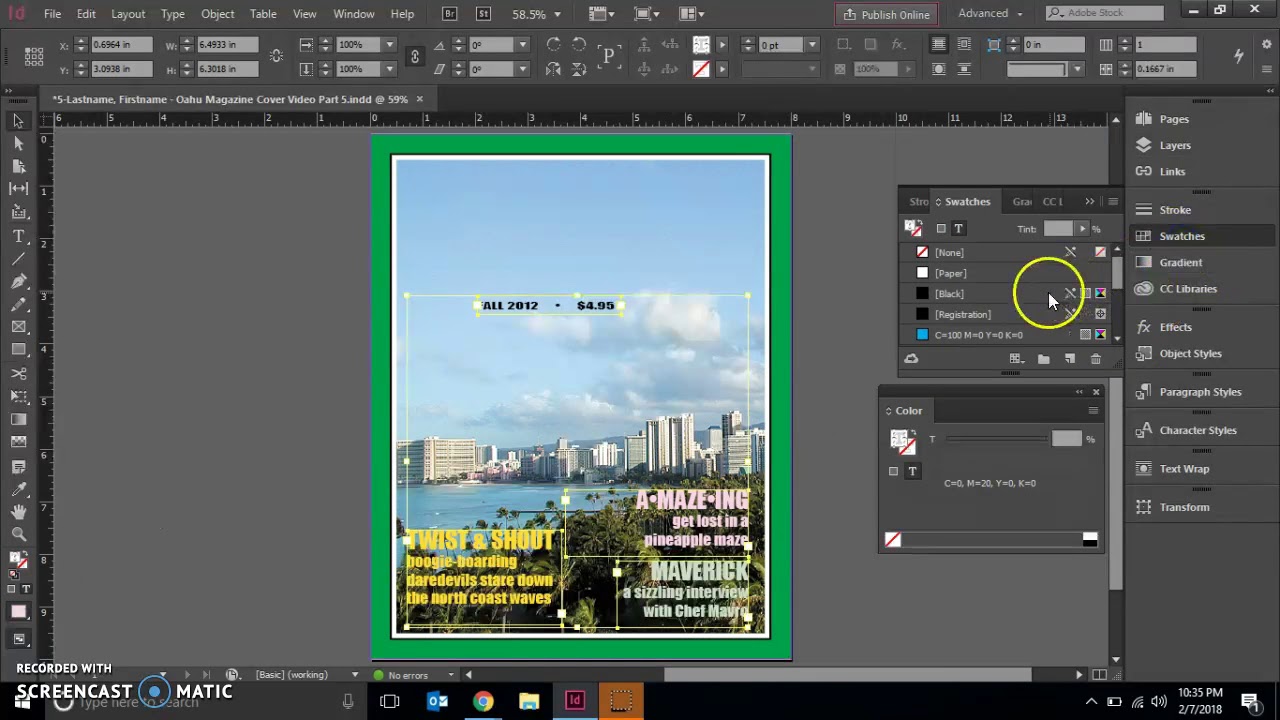Click the tint slider in Color panel
The height and width of the screenshot is (720, 1280).
(996, 439)
